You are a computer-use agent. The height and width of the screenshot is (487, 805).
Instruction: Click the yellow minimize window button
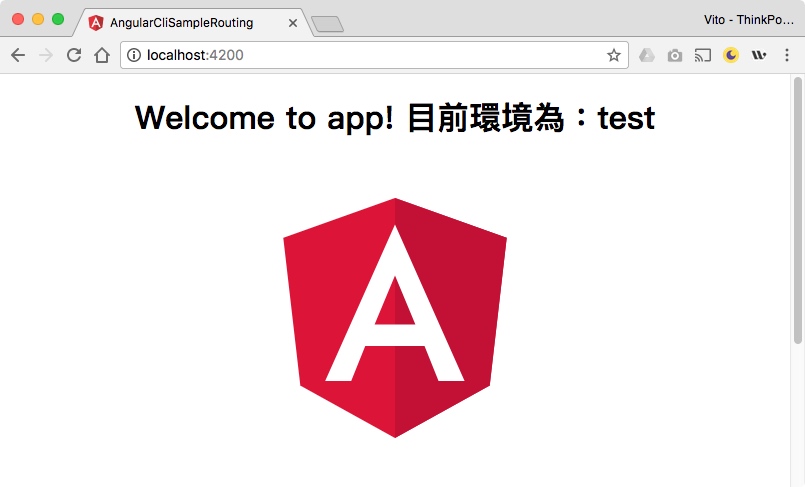click(x=38, y=19)
